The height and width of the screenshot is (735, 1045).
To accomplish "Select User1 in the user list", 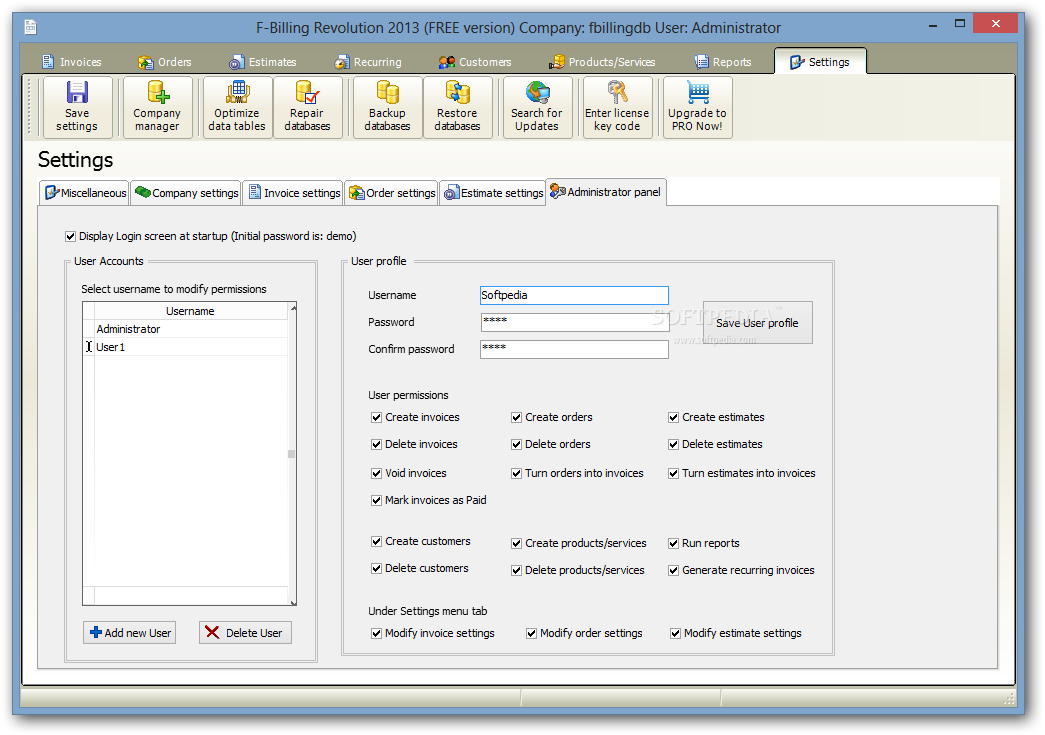I will pyautogui.click(x=191, y=347).
